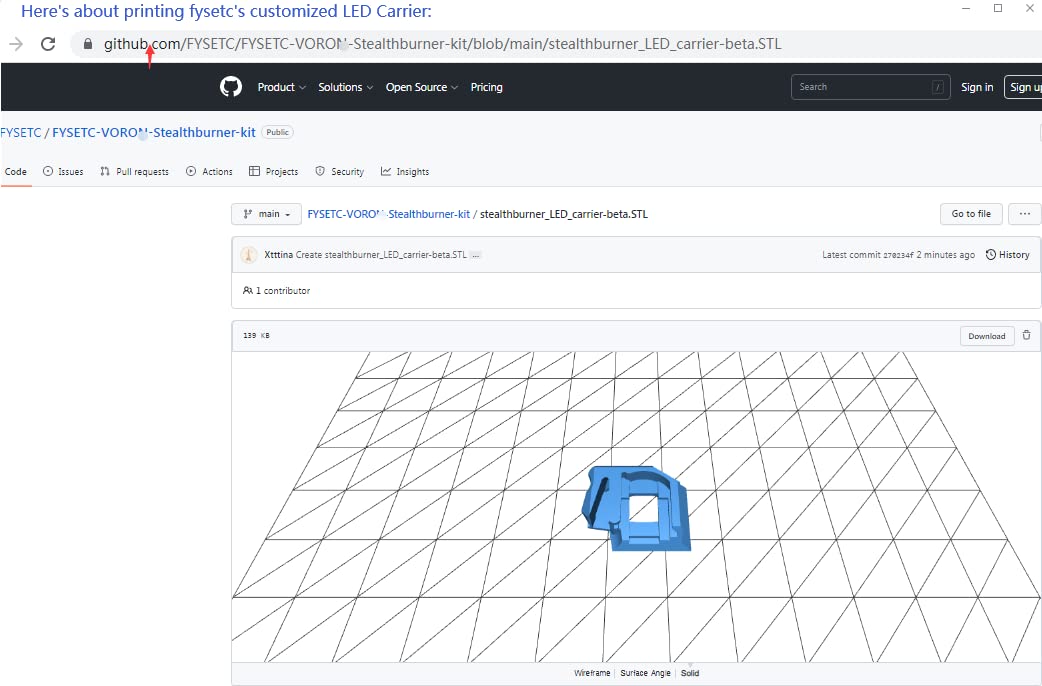This screenshot has height=686, width=1042.
Task: Reload page with browser refresh icon
Action: (x=47, y=44)
